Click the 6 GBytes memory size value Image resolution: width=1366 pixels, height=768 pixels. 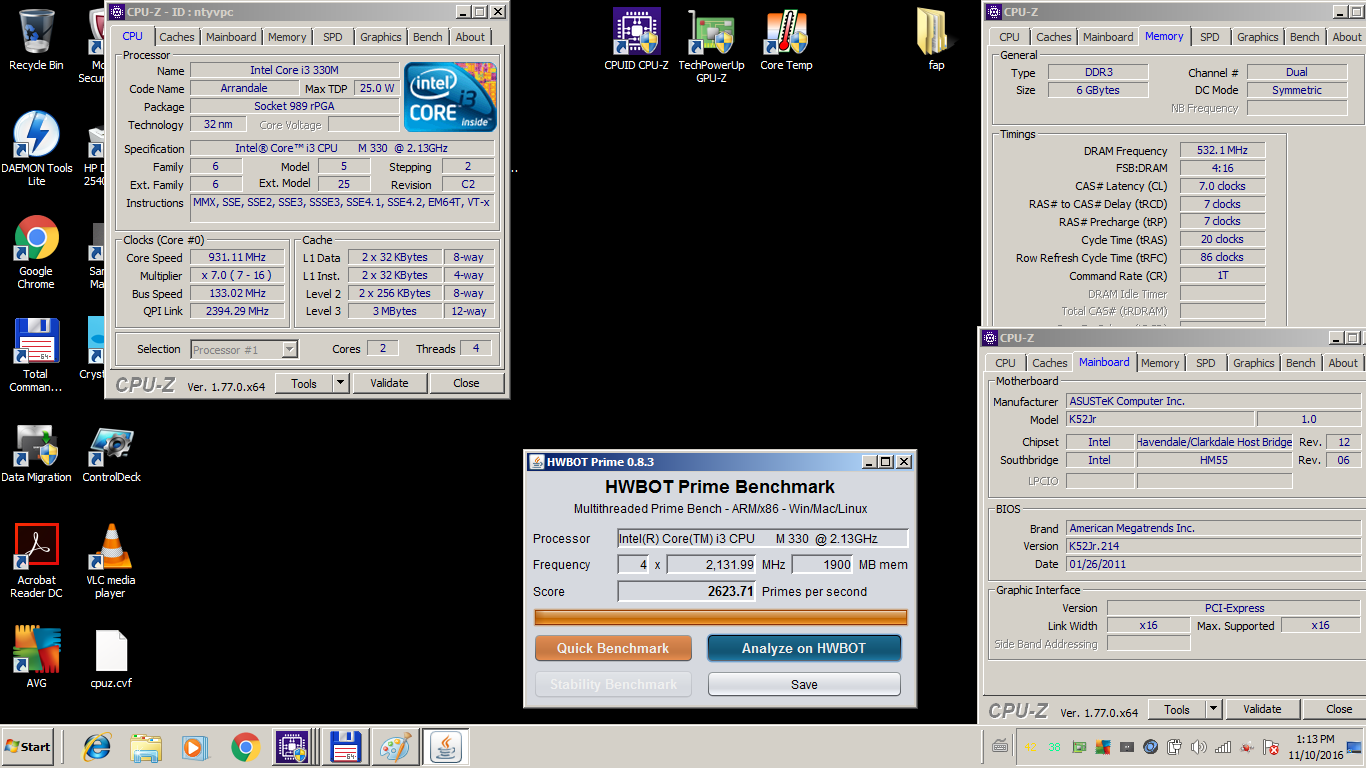coord(1098,90)
